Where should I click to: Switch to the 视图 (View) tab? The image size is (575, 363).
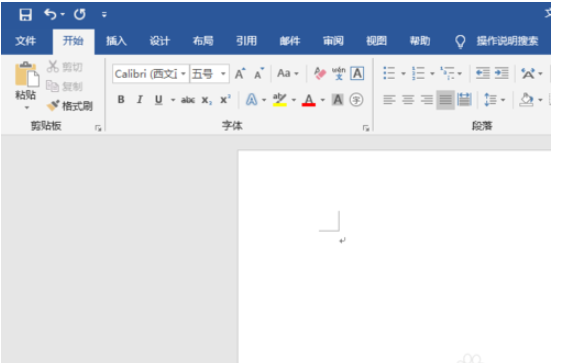coord(376,41)
